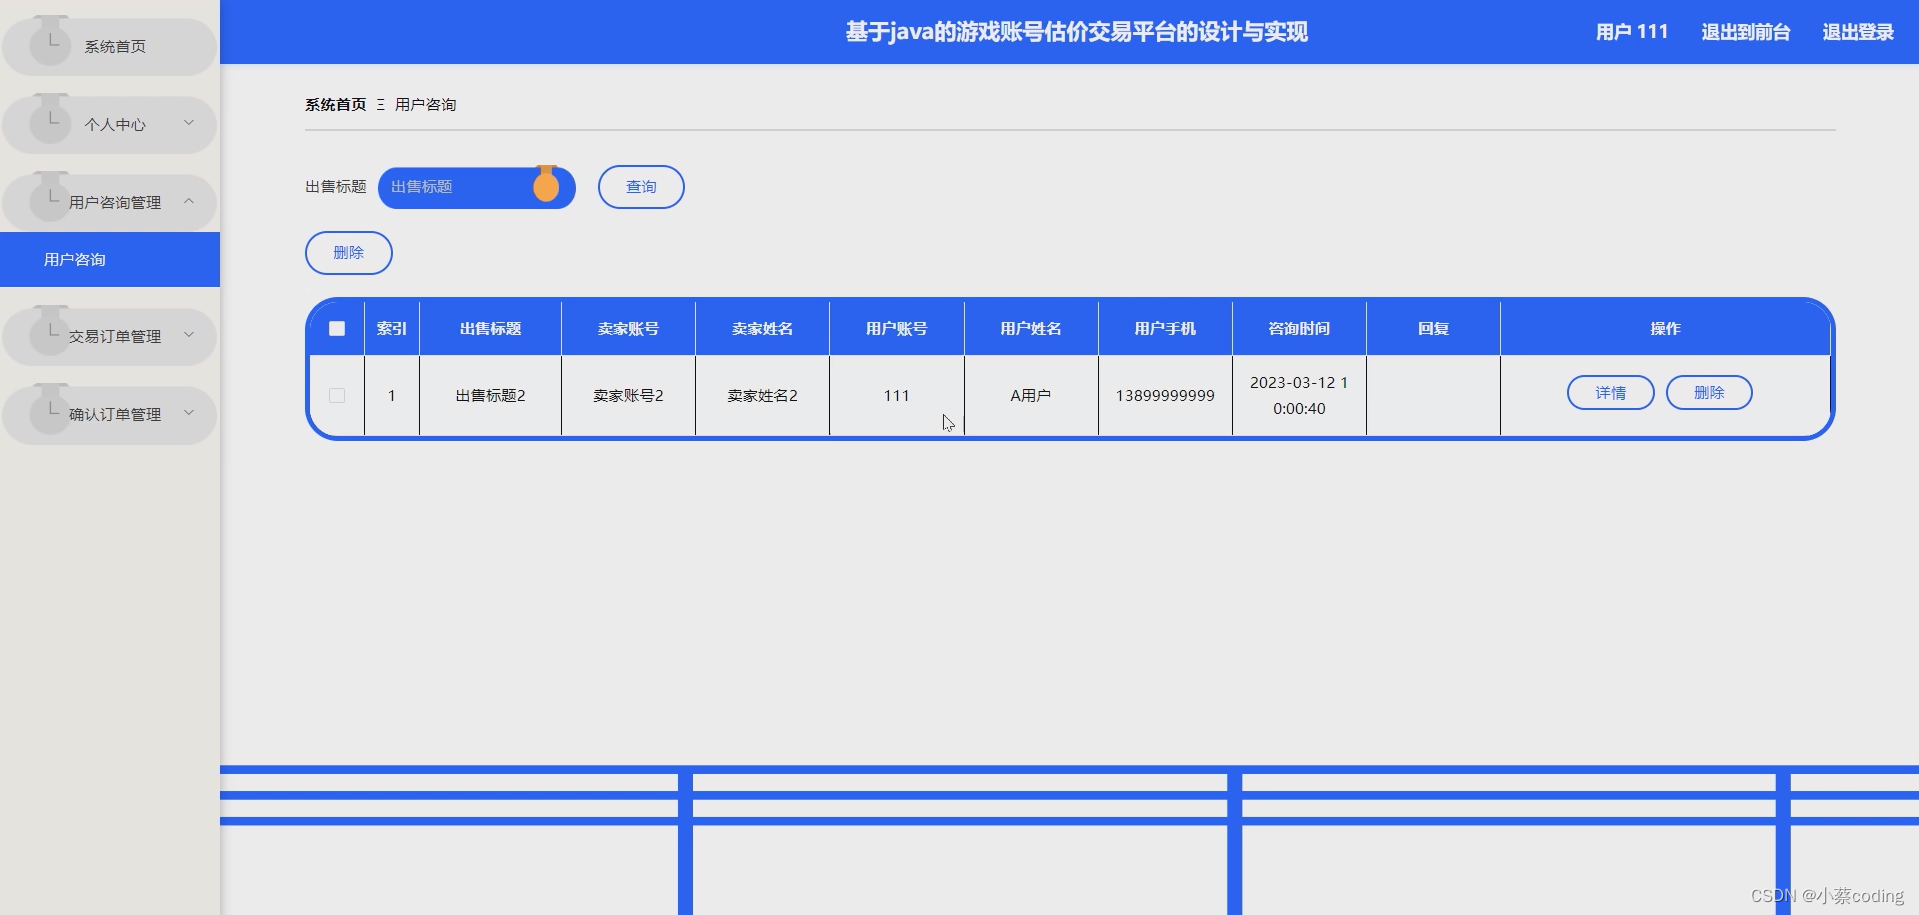Open 系统首页 in the sidebar

pos(109,46)
